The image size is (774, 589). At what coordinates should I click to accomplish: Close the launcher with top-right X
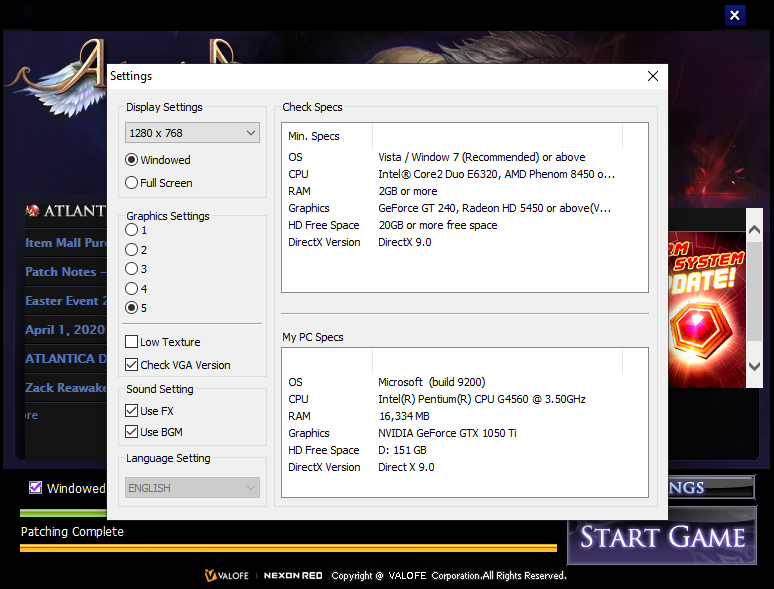pos(735,15)
